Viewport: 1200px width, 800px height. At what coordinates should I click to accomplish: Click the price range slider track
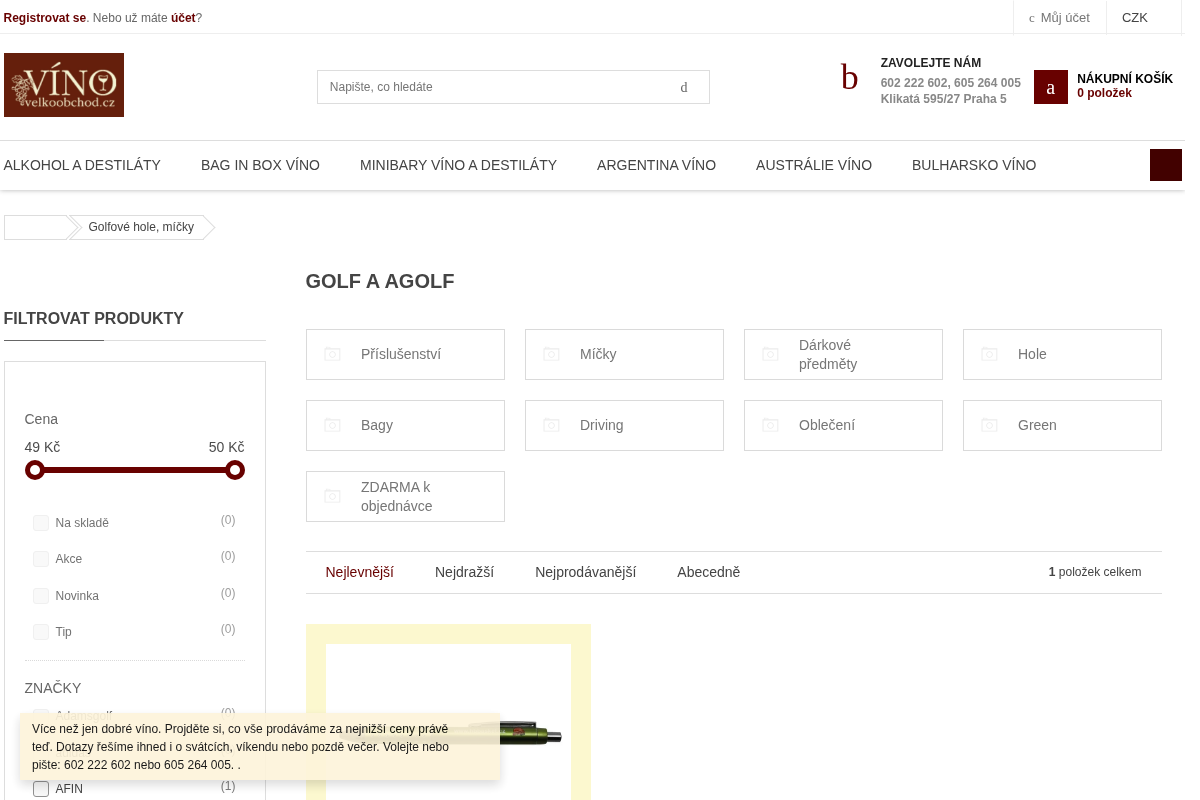click(x=135, y=470)
